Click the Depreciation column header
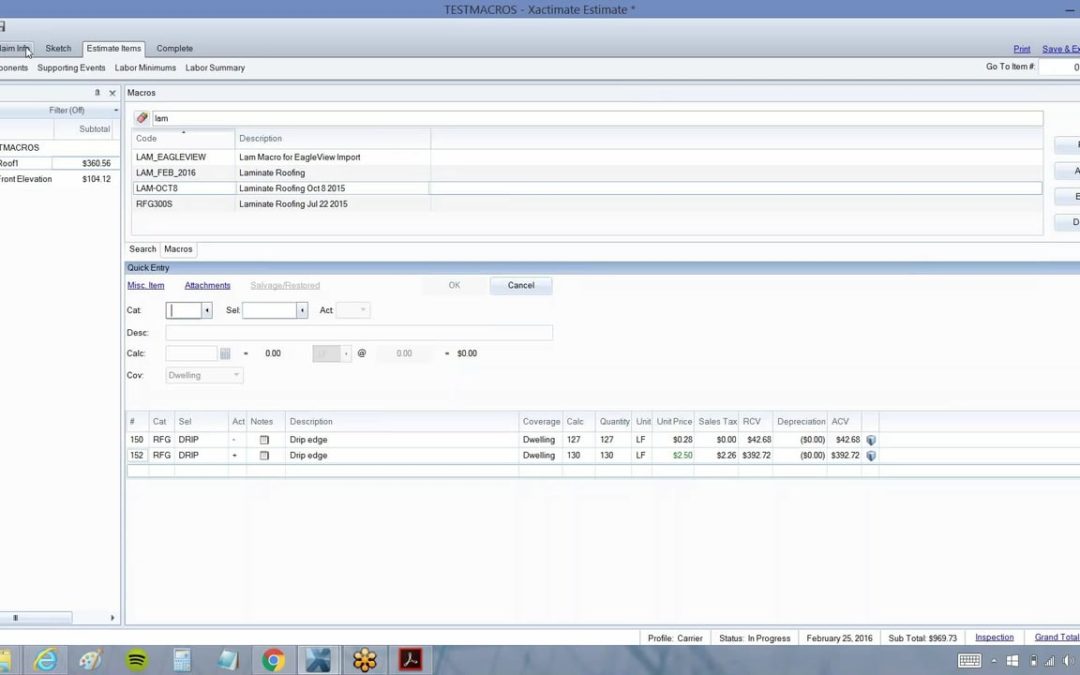The width and height of the screenshot is (1080, 675). pyautogui.click(x=800, y=422)
